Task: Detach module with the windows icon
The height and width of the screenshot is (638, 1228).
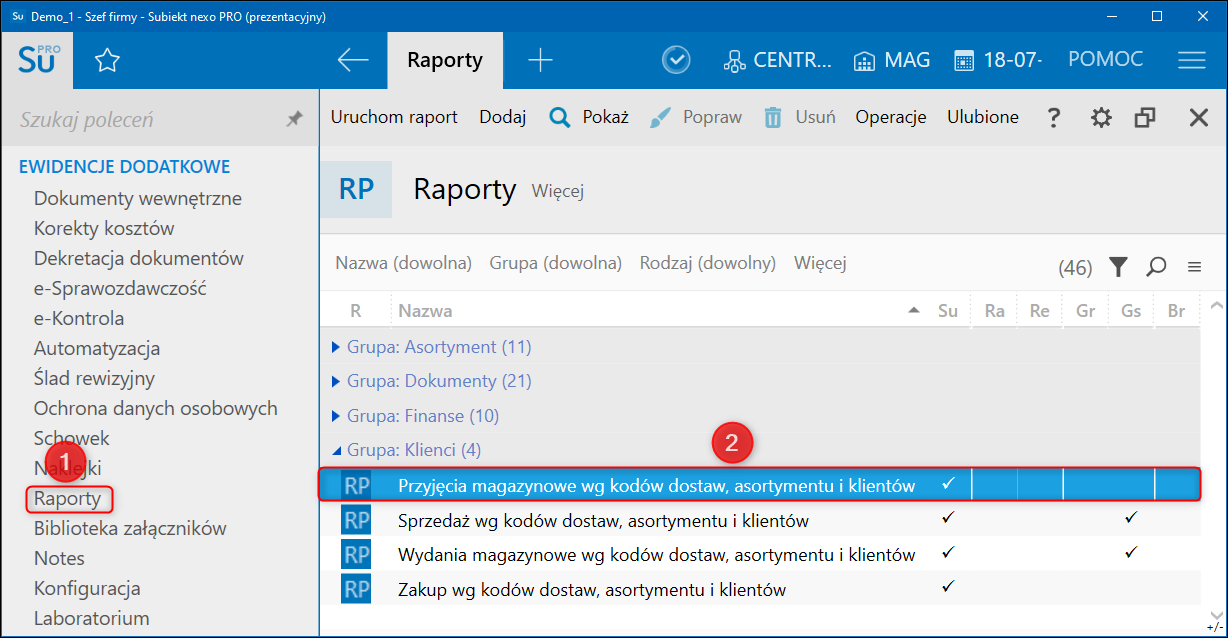Action: (1145, 118)
